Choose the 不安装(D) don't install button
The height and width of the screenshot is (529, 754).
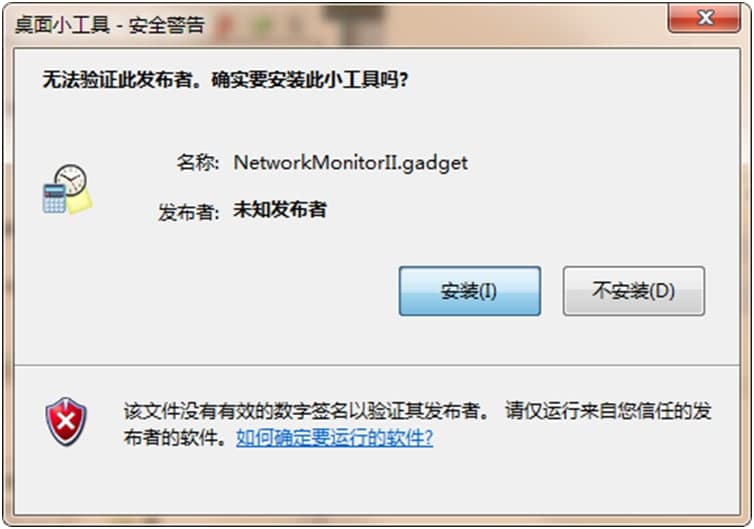click(x=634, y=291)
